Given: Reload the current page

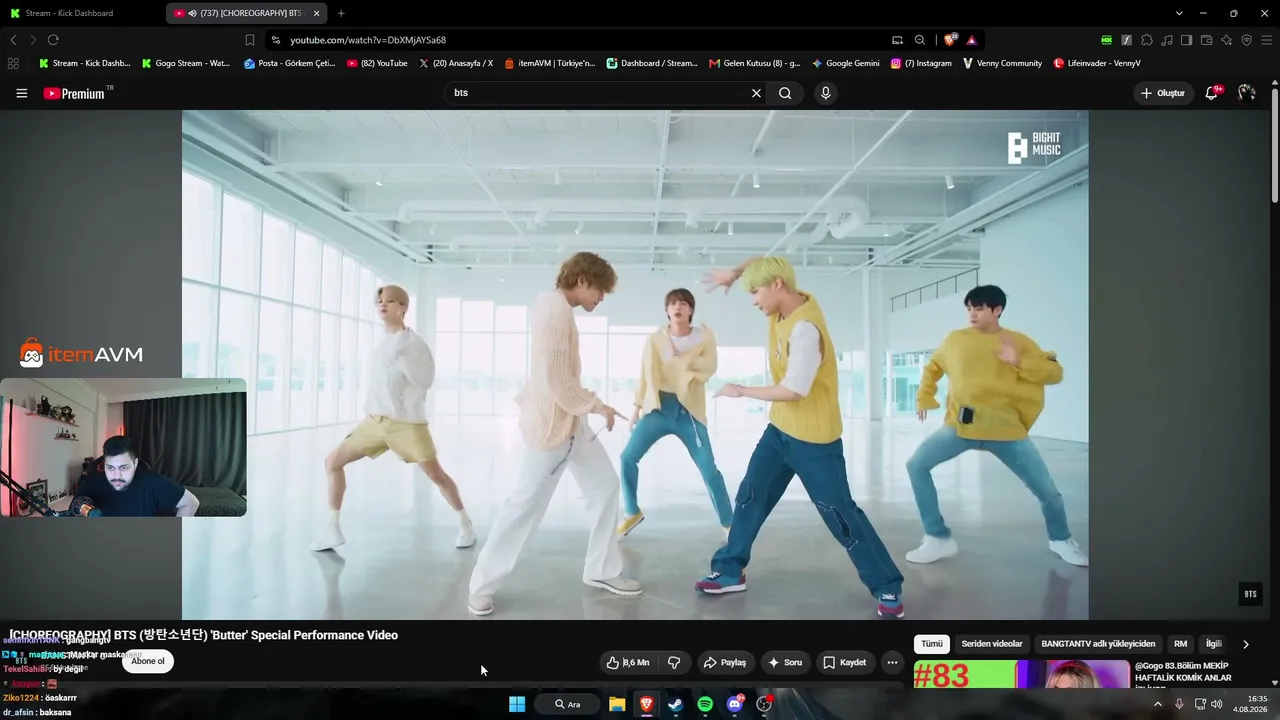Looking at the screenshot, I should 53,40.
